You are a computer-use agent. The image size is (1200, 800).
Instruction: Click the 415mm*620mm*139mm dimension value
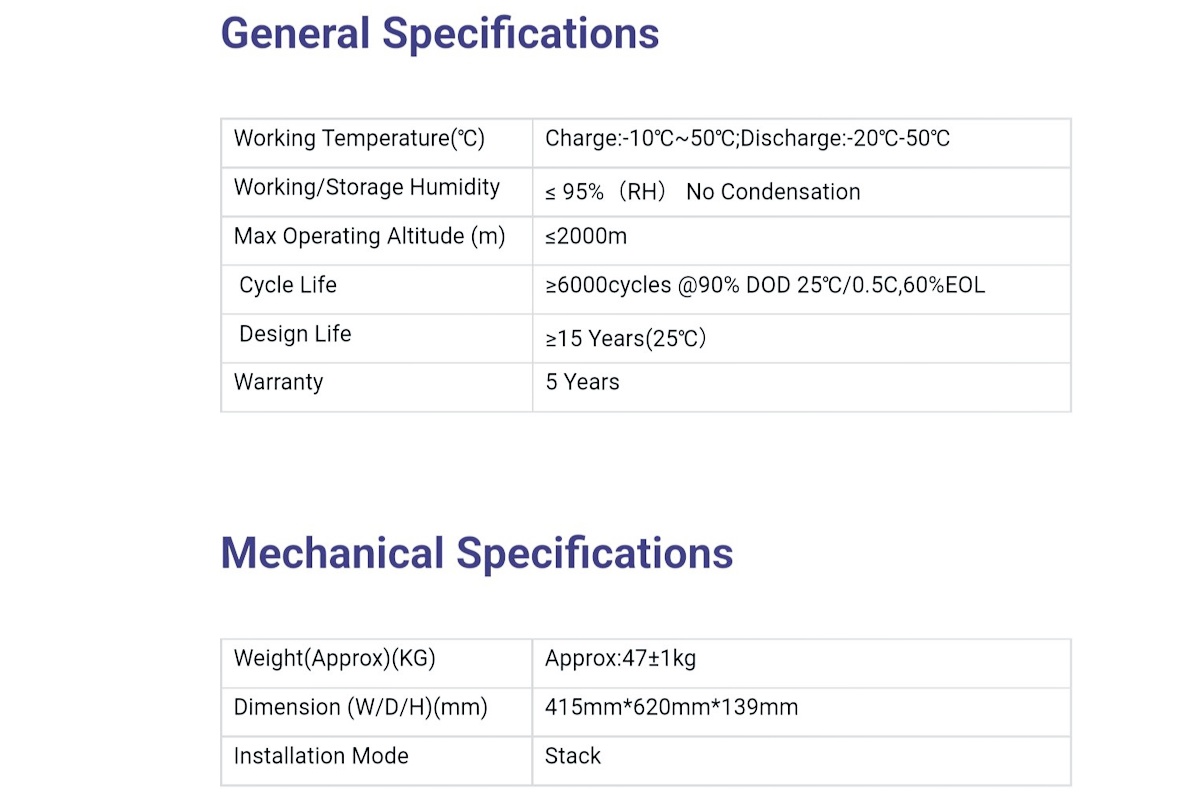671,708
